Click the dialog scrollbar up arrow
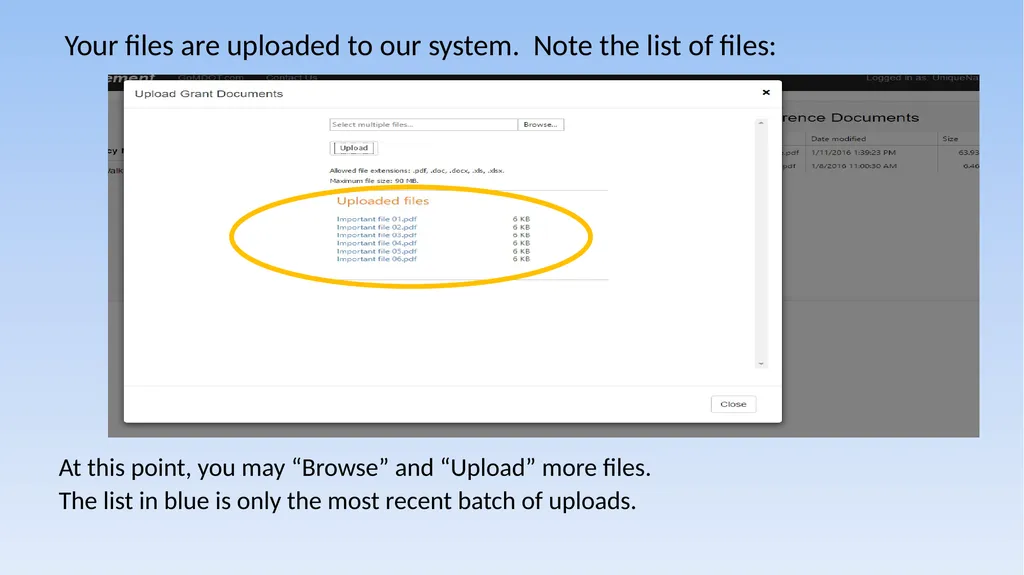This screenshot has height=575, width=1024. (x=761, y=123)
